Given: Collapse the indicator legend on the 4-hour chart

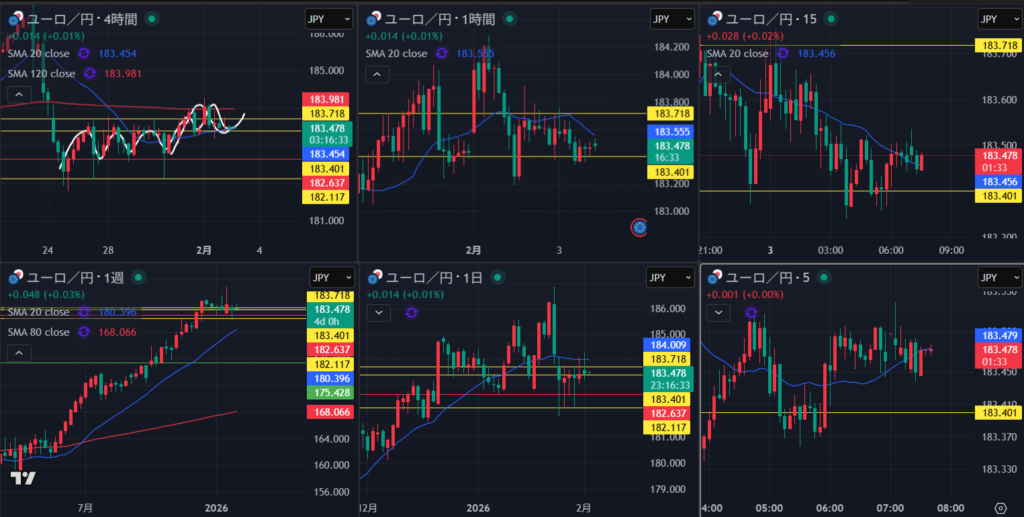Looking at the screenshot, I should tap(16, 95).
